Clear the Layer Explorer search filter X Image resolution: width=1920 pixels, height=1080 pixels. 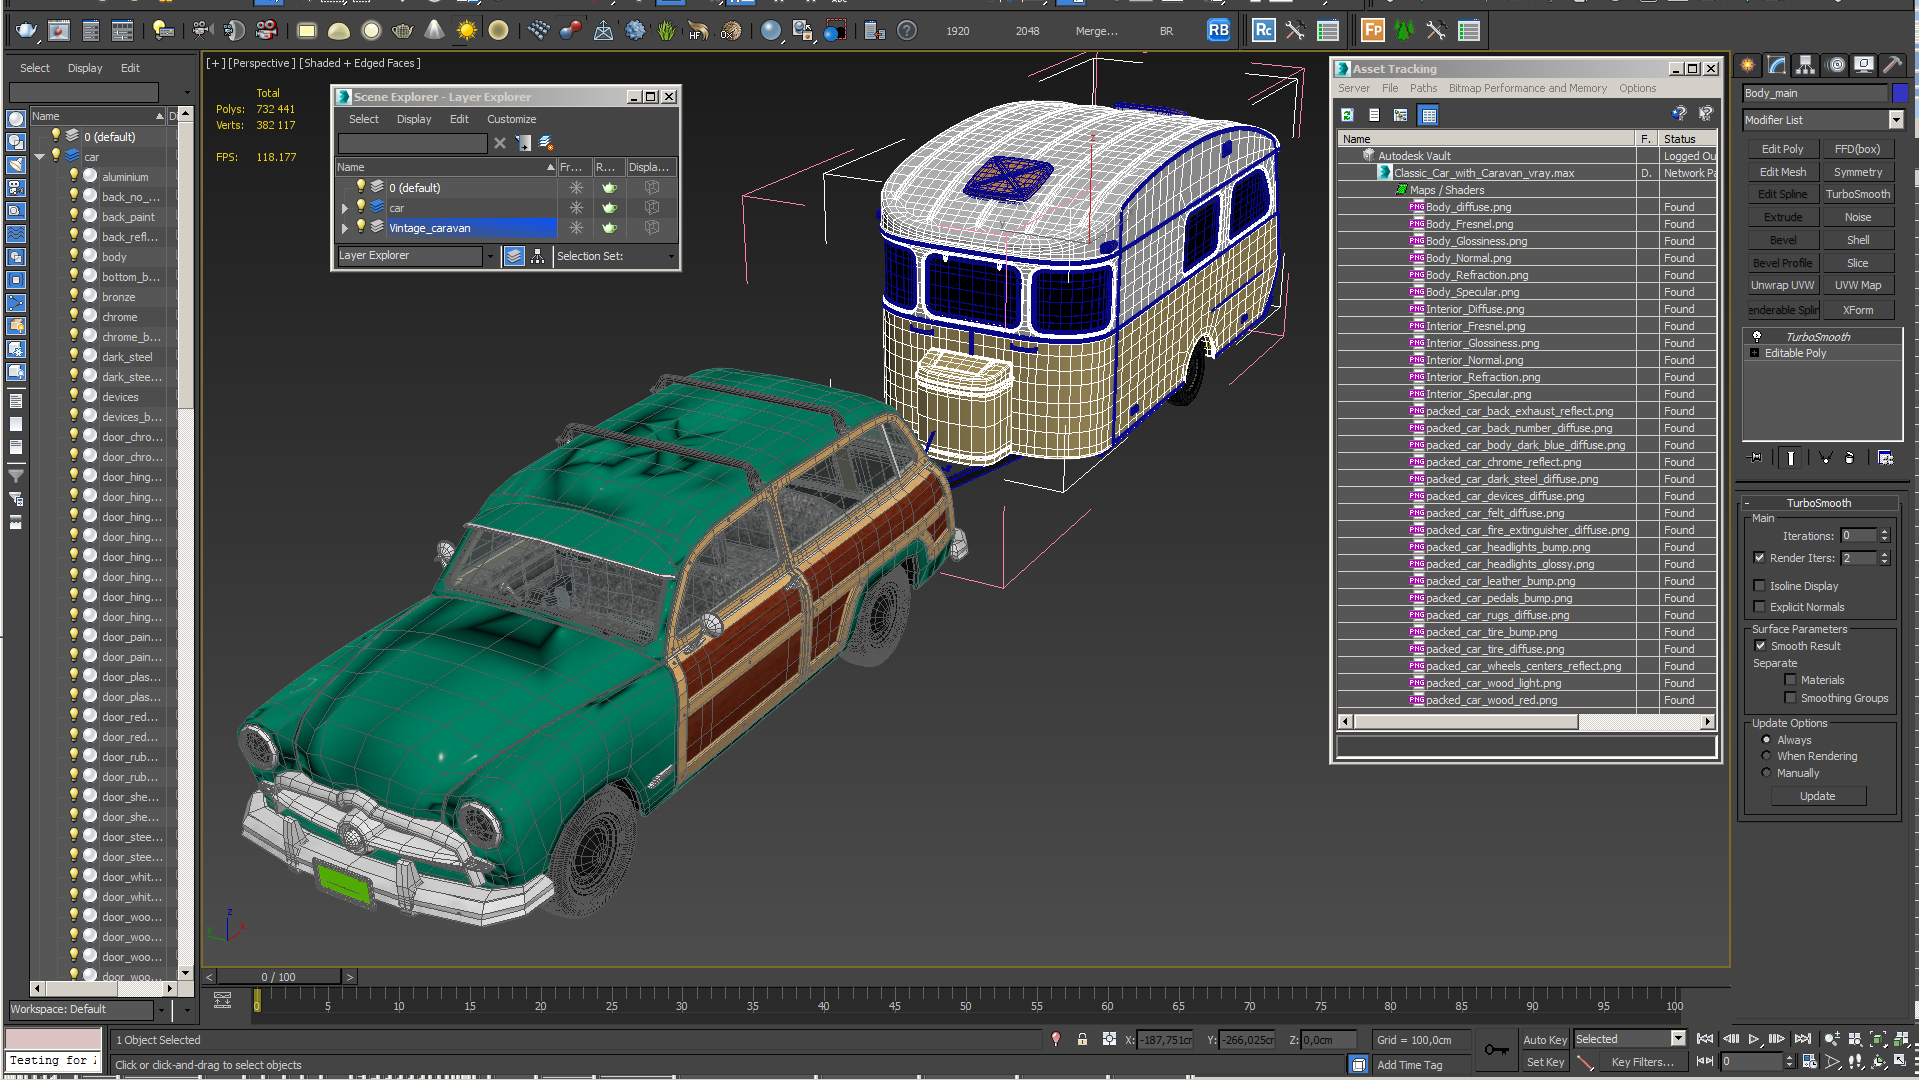(x=500, y=144)
